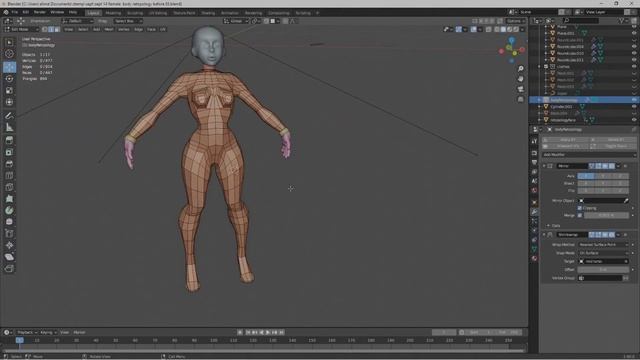This screenshot has height=360, width=640.
Task: Select the 3D Cursor tool
Action: (9, 53)
